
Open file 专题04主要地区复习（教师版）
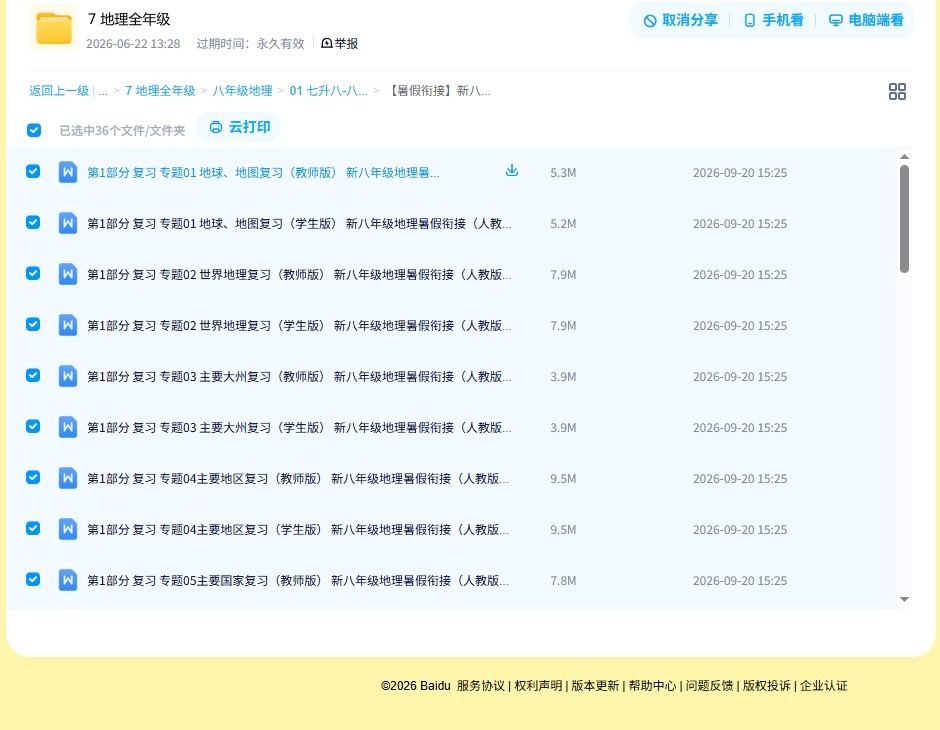[298, 478]
